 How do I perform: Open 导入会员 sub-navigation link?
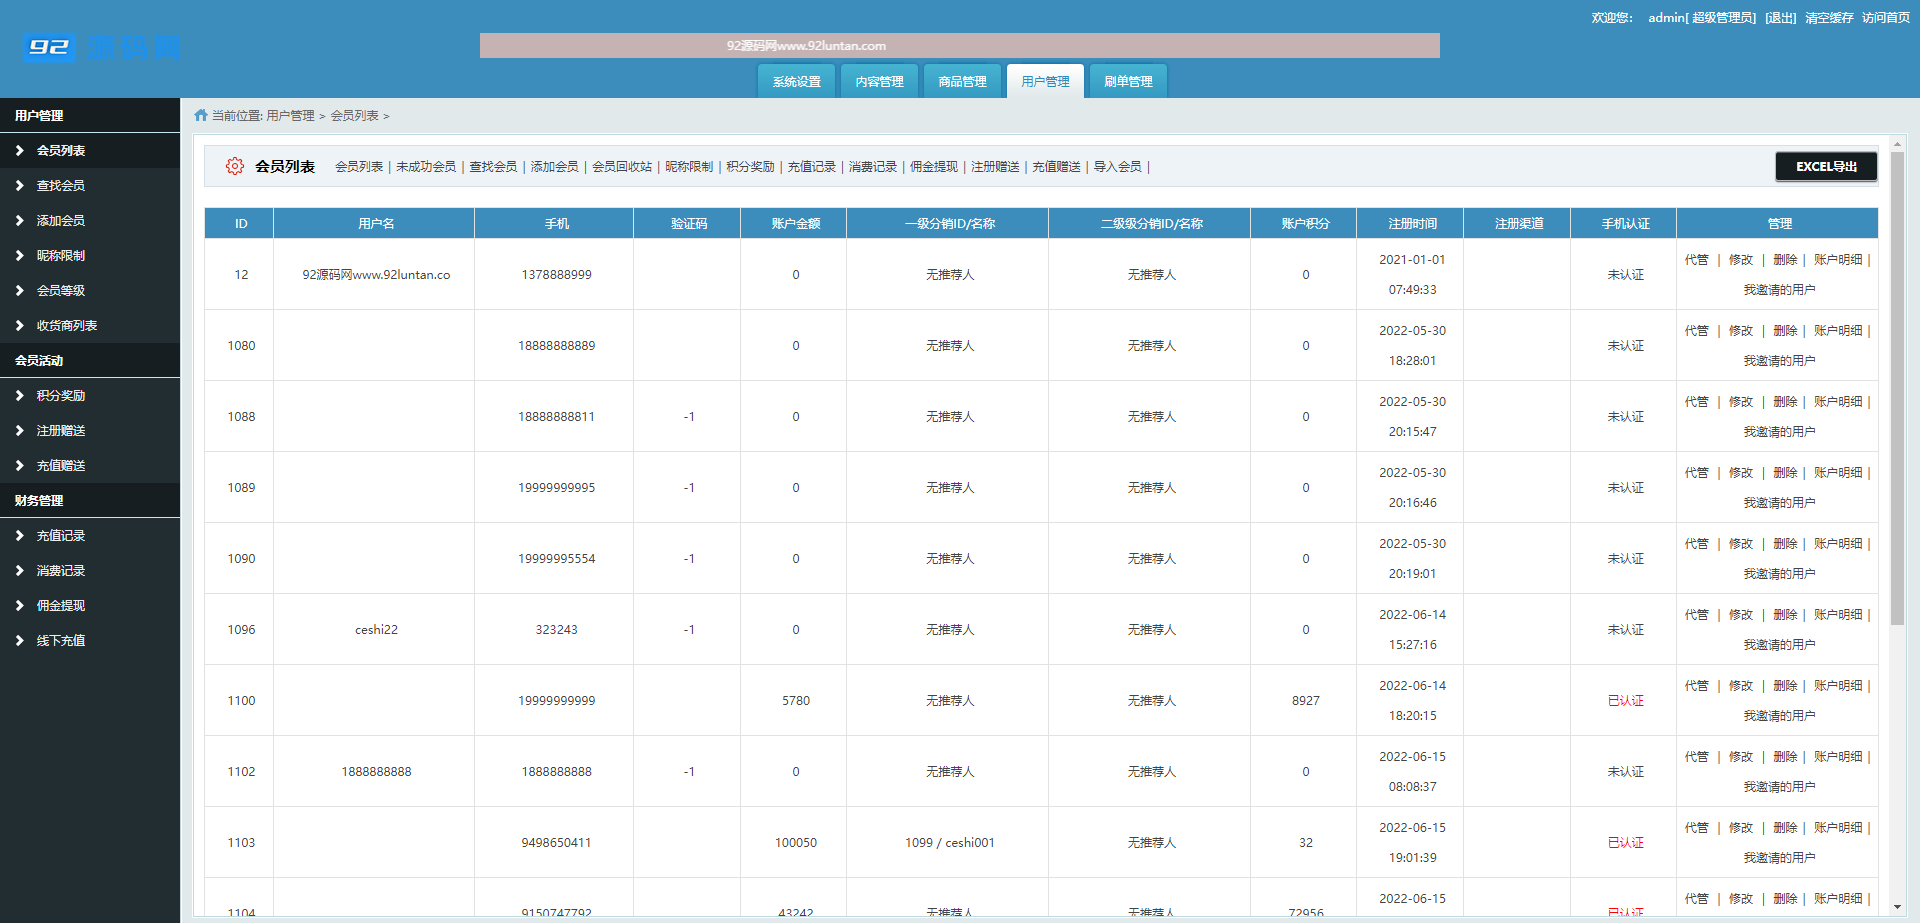tap(1117, 166)
